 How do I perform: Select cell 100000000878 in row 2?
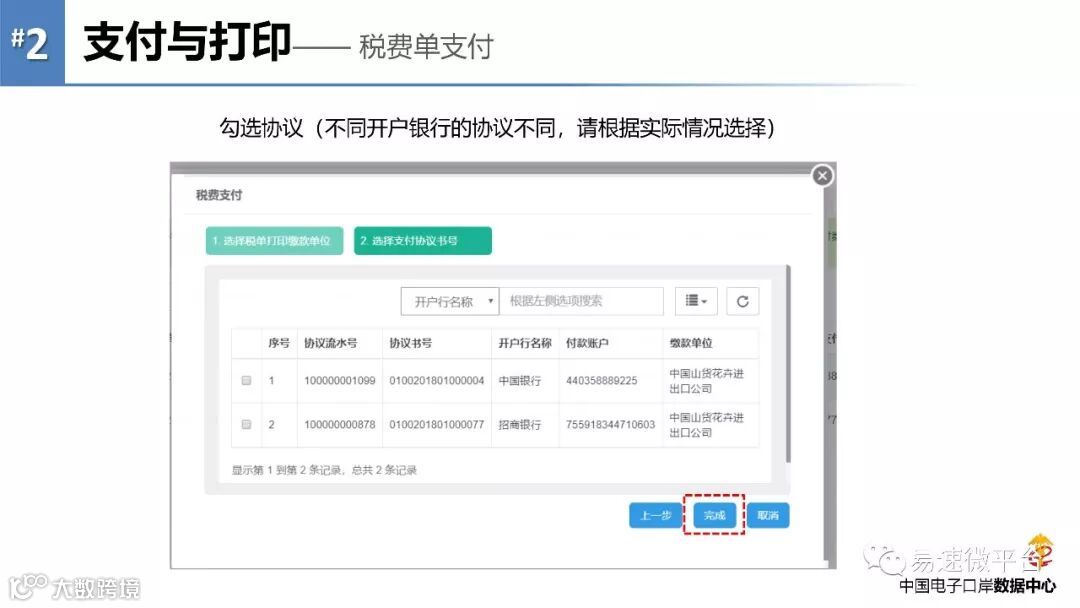pos(340,425)
